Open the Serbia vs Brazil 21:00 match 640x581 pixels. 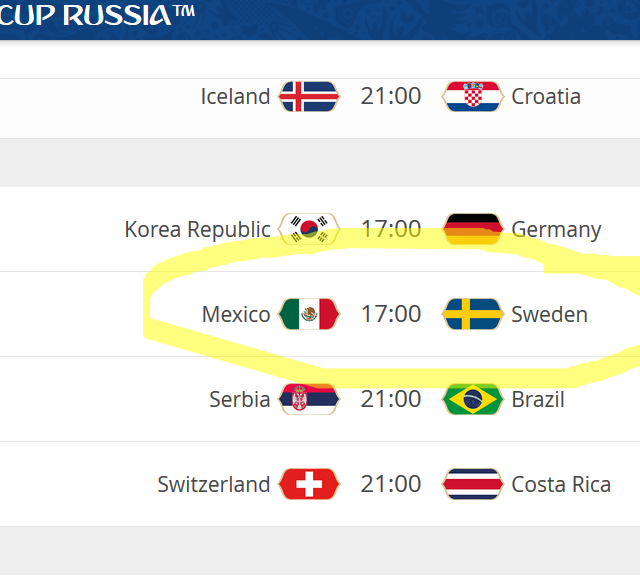tap(391, 399)
